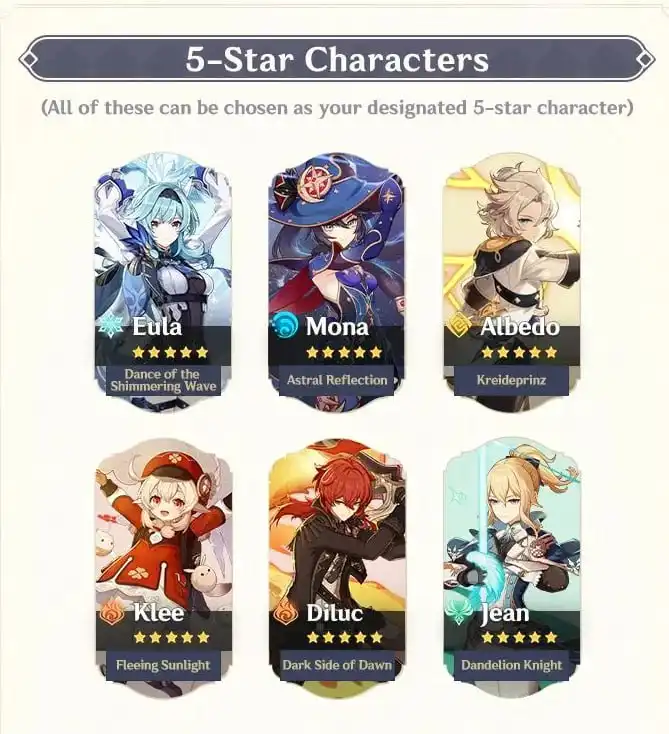
Task: Click the Dark Side of Dawn label
Action: point(337,665)
